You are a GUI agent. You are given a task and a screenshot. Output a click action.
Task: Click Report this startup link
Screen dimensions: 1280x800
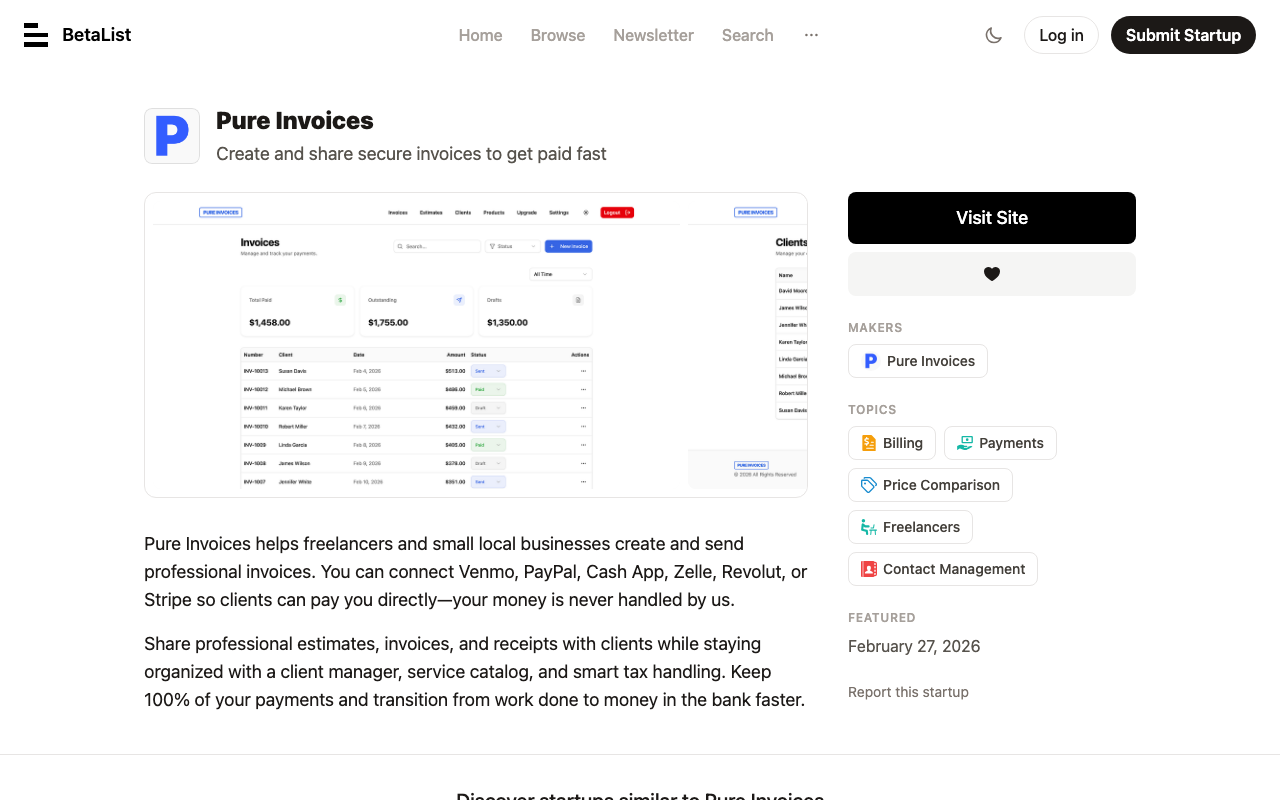[908, 692]
